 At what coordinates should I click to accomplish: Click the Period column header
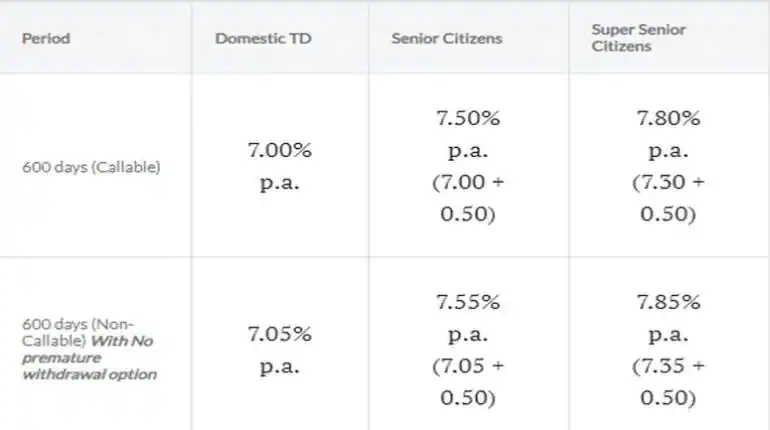(x=46, y=38)
